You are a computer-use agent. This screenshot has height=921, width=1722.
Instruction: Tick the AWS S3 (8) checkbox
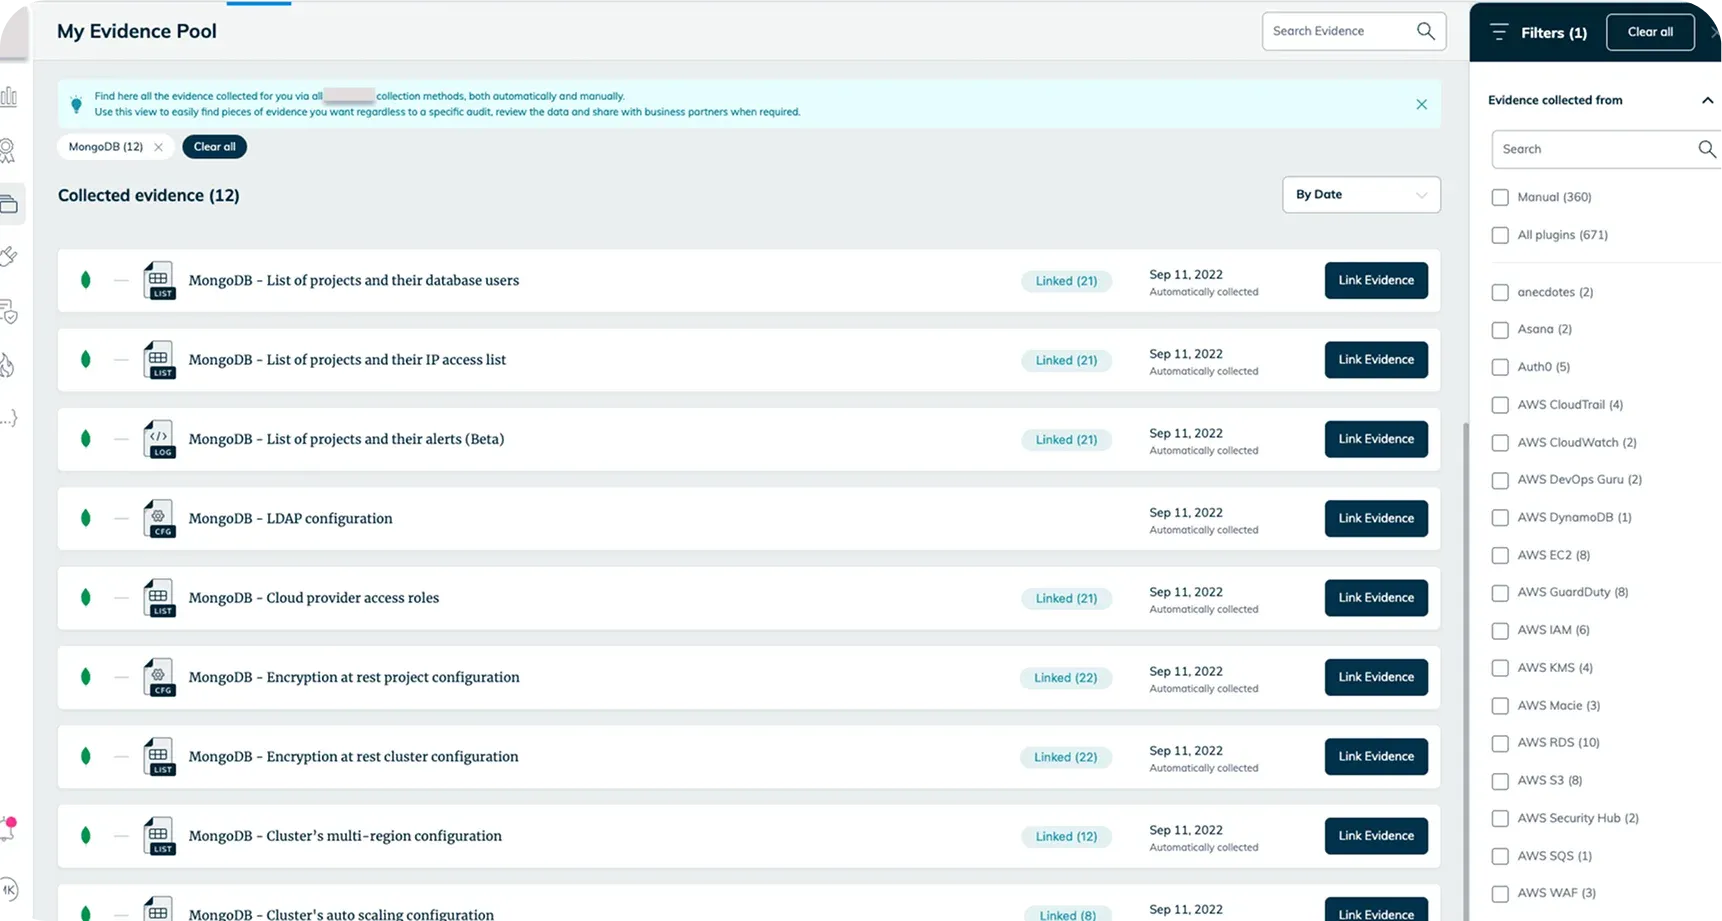[x=1500, y=781]
